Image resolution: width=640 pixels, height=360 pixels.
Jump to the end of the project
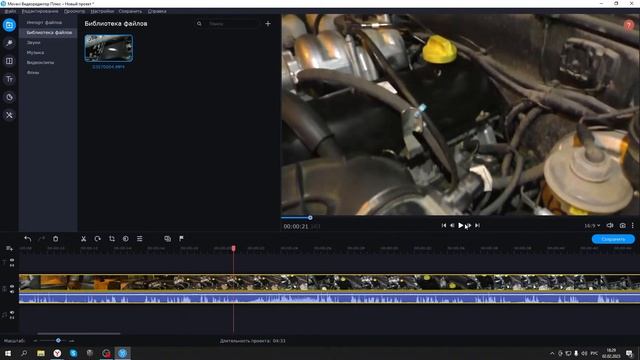[x=477, y=225]
